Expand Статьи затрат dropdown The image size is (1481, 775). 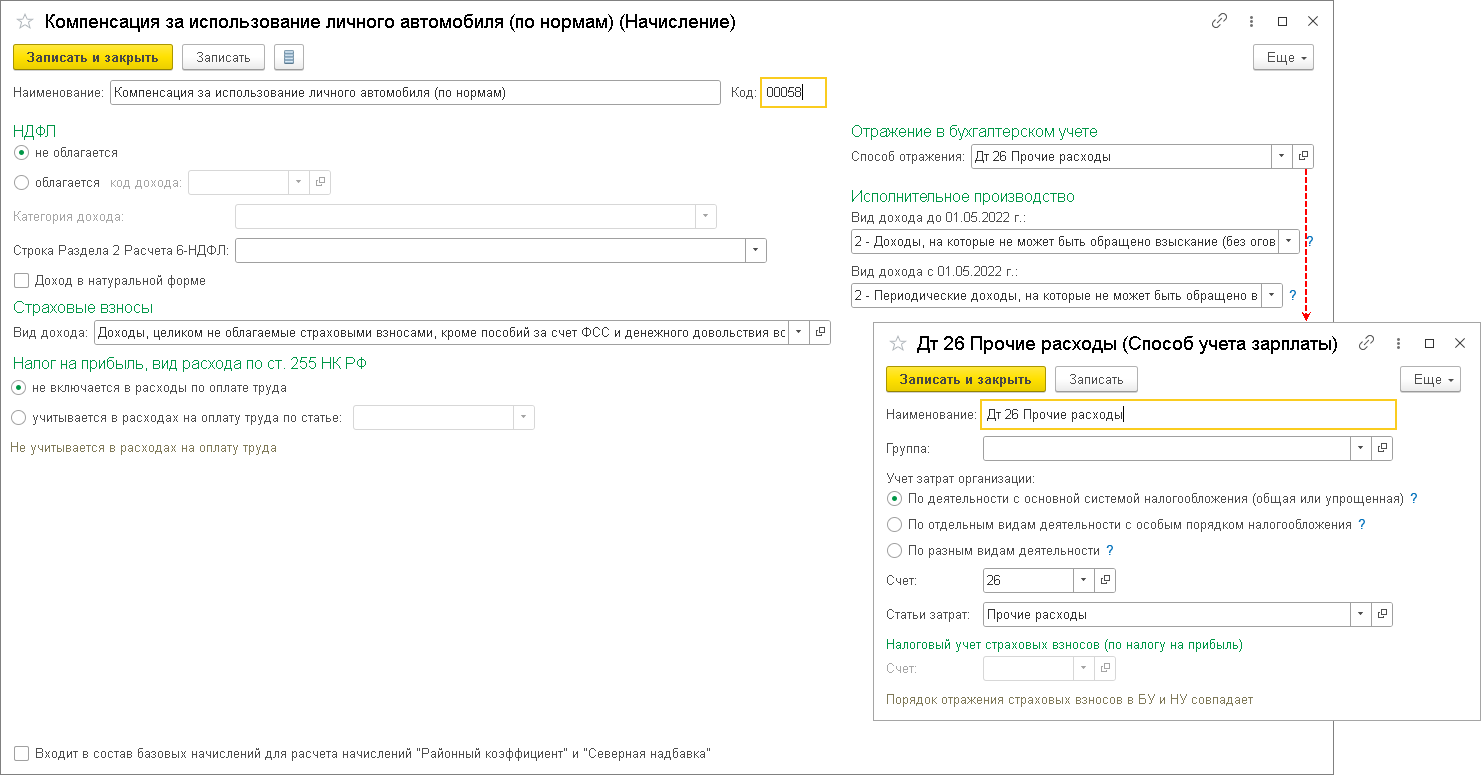1360,614
